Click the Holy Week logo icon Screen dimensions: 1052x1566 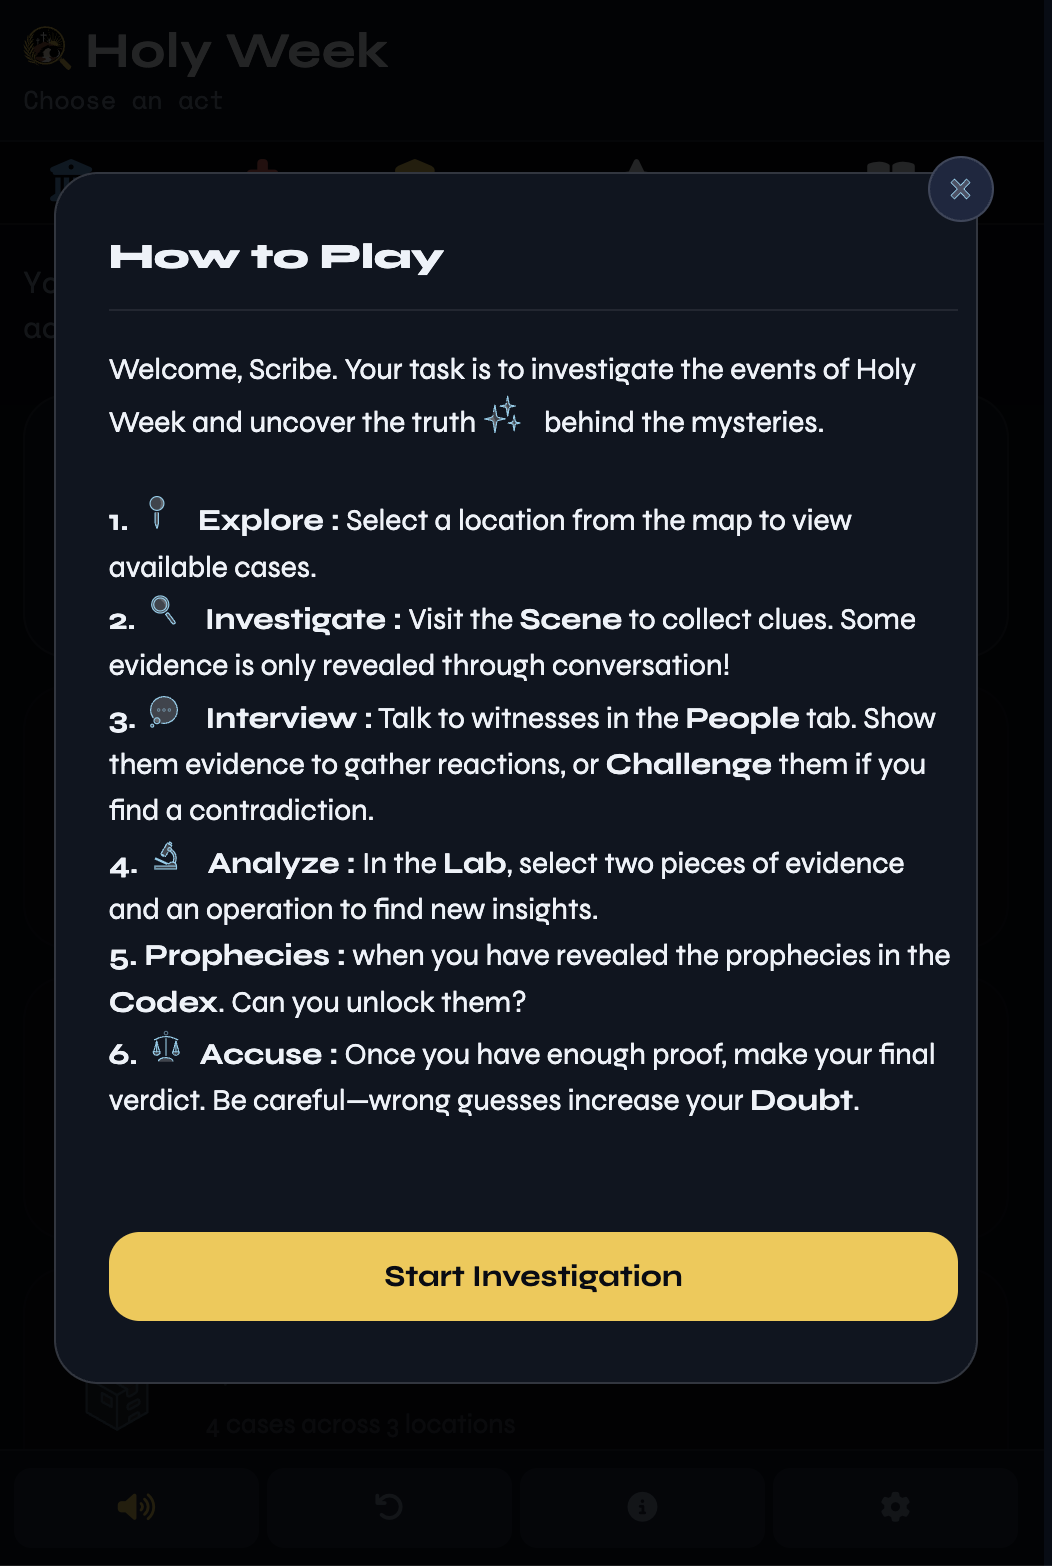click(x=47, y=47)
